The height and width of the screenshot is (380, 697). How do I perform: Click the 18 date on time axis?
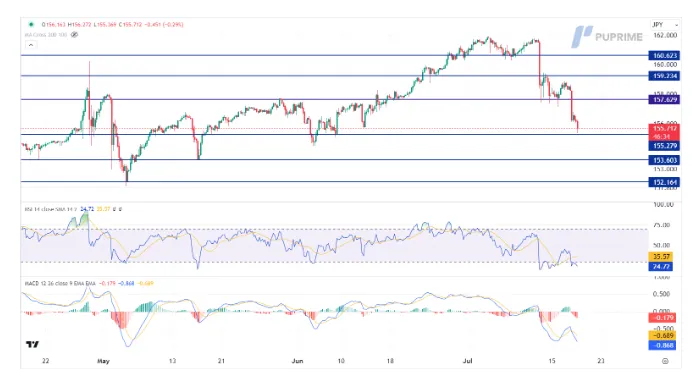390,361
